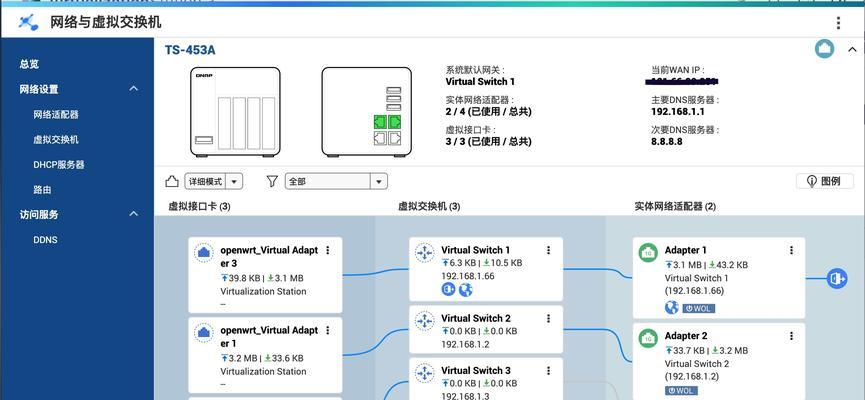The width and height of the screenshot is (865, 400).
Task: Click the 虚拟接口卡 (3) column header
Action: click(199, 207)
